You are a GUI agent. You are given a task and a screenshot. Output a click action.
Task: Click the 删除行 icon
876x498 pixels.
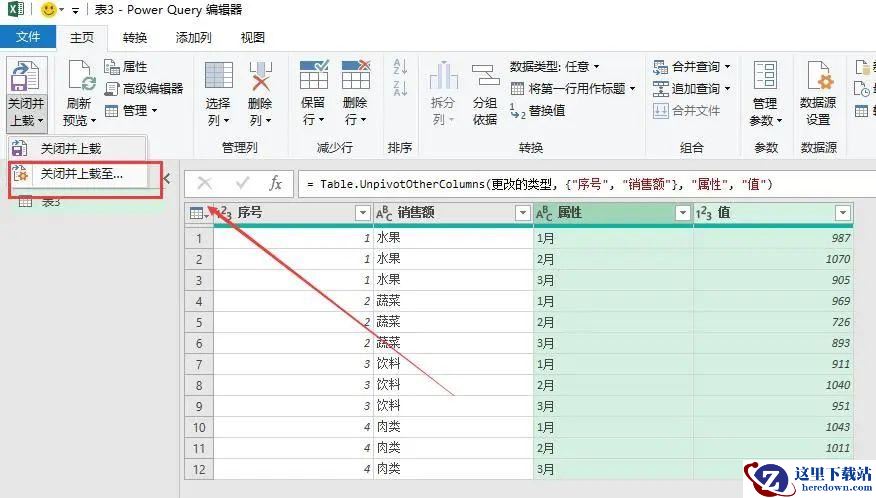[x=356, y=75]
